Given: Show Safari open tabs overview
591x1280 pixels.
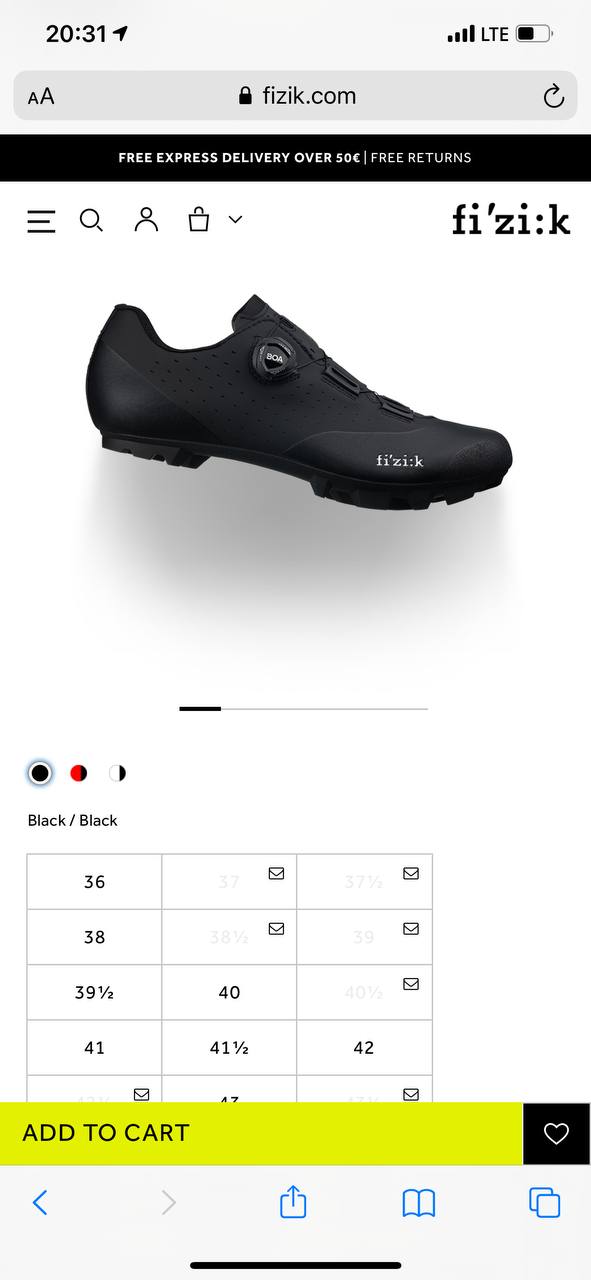Looking at the screenshot, I should coord(544,1202).
